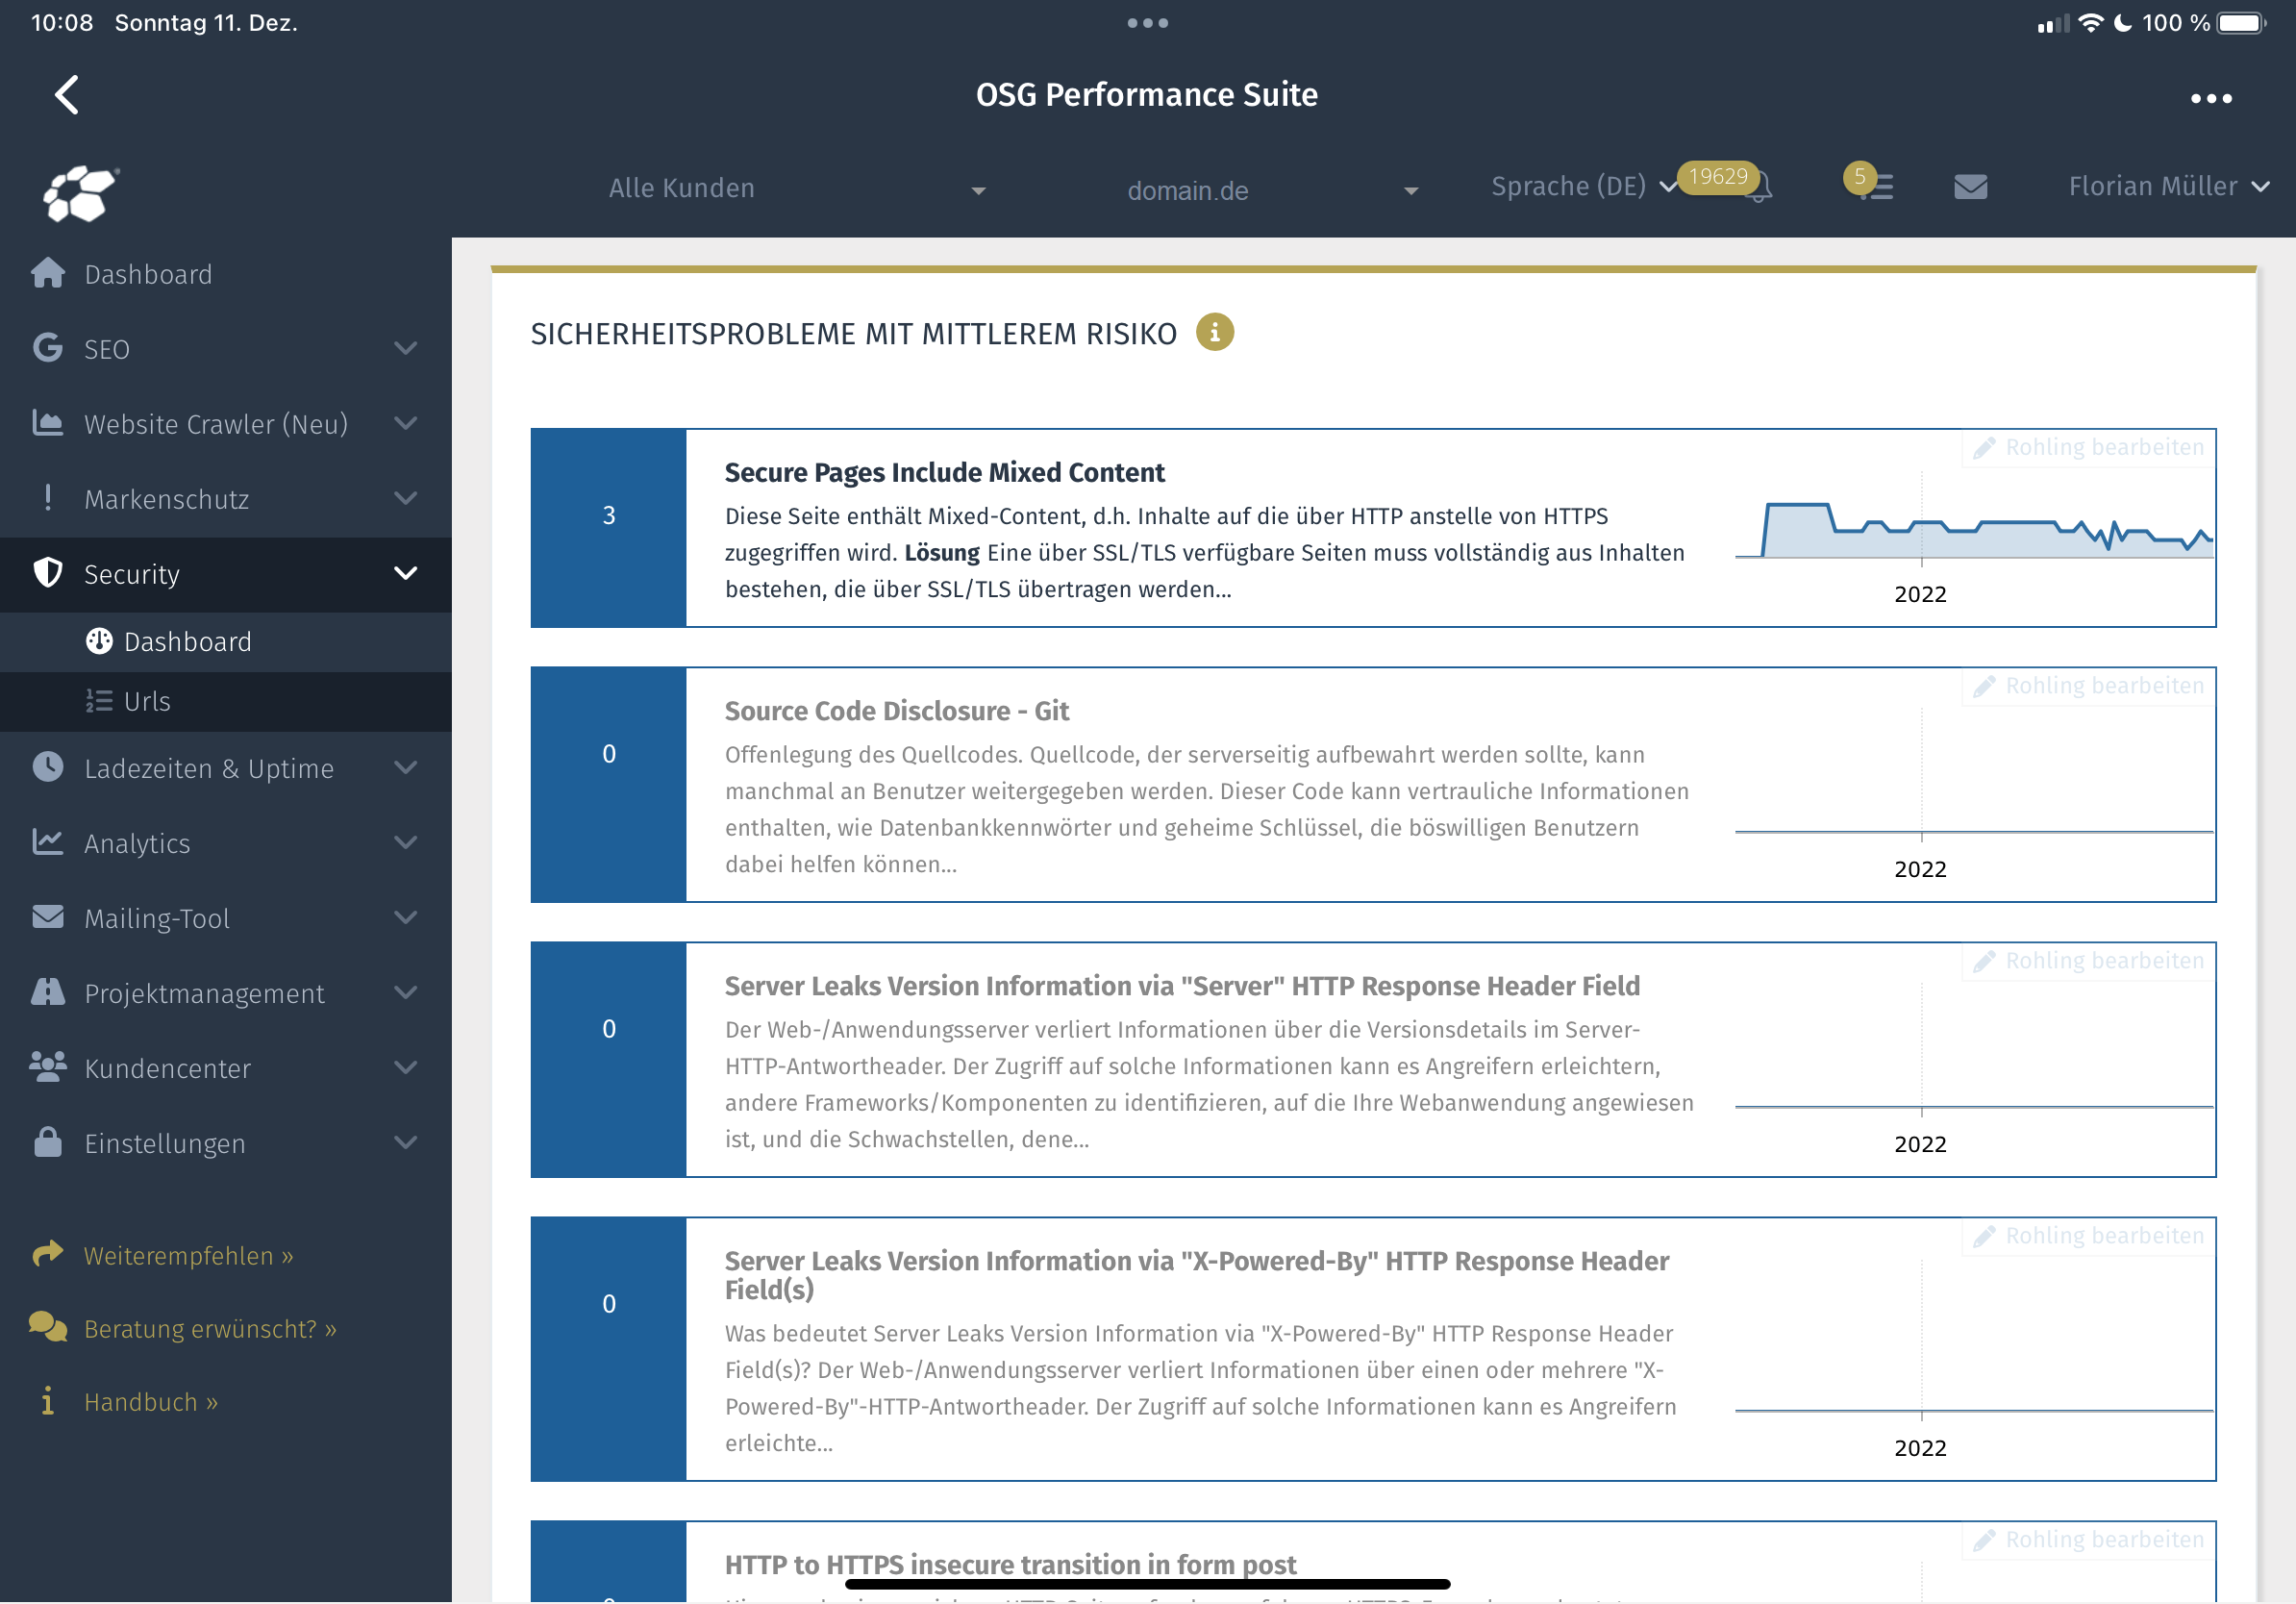Click the Secure Pages Include Mixed Content title

tap(944, 472)
